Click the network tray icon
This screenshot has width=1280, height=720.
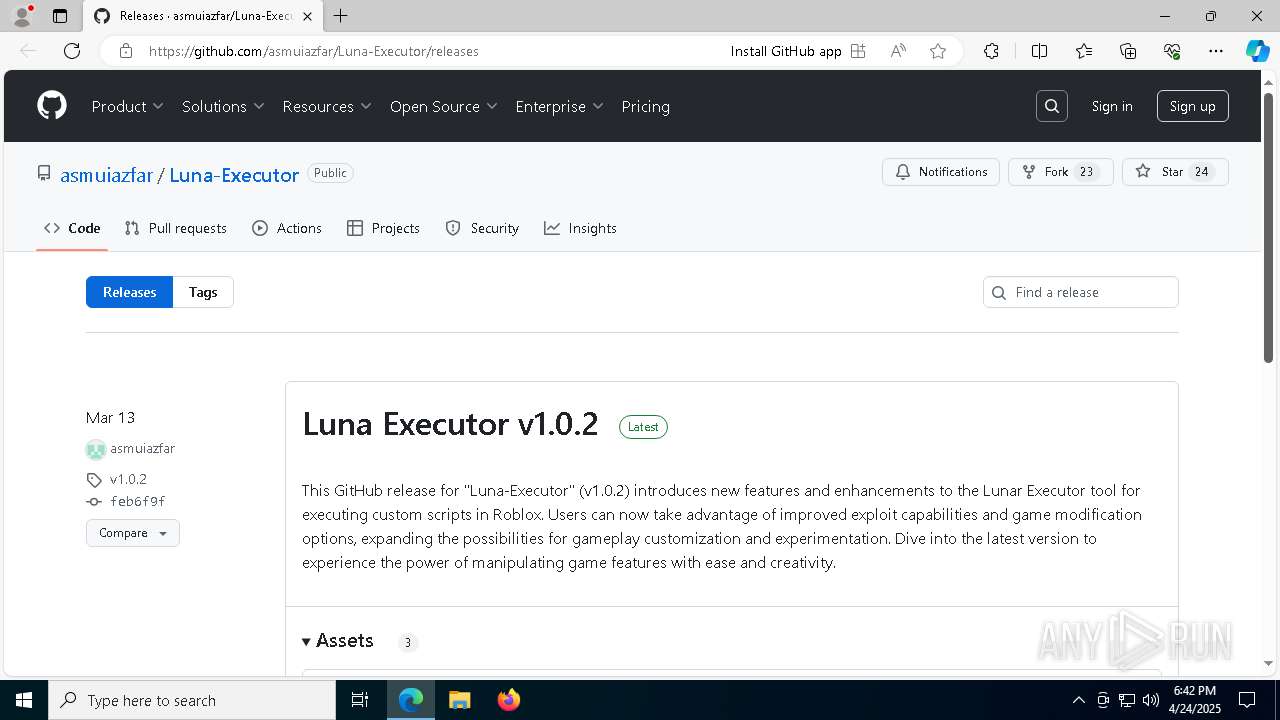click(x=1127, y=700)
